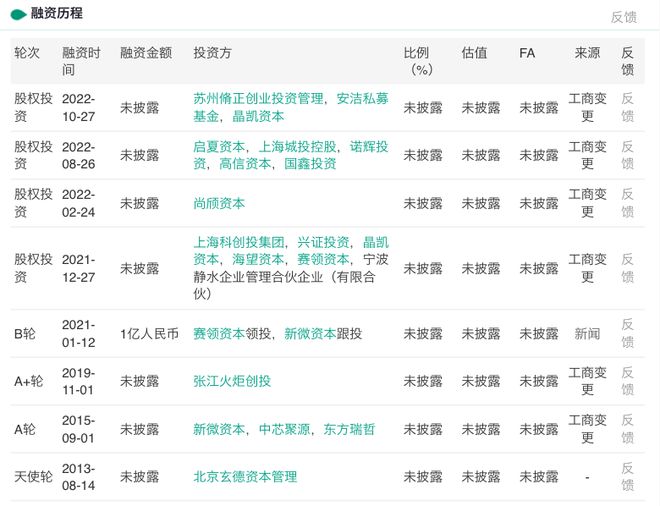Click 反馈 for the 2022-10-27 row
Screen dimensions: 660x506
coord(627,107)
